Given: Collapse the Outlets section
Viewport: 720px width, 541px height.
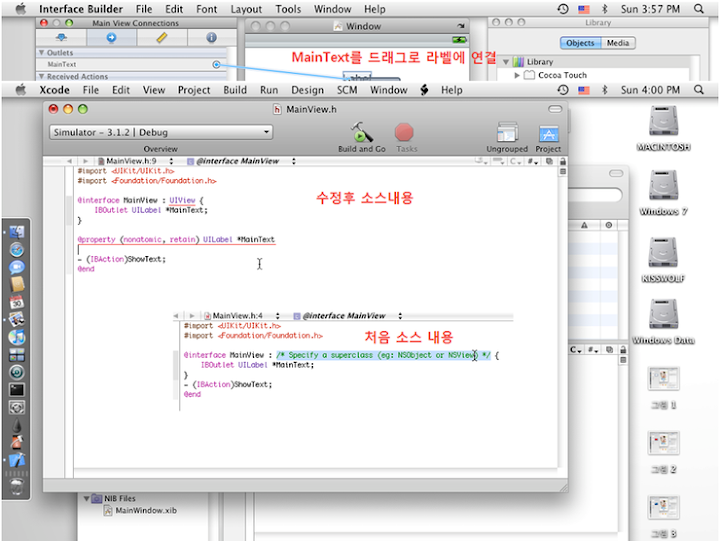Looking at the screenshot, I should click(41, 53).
